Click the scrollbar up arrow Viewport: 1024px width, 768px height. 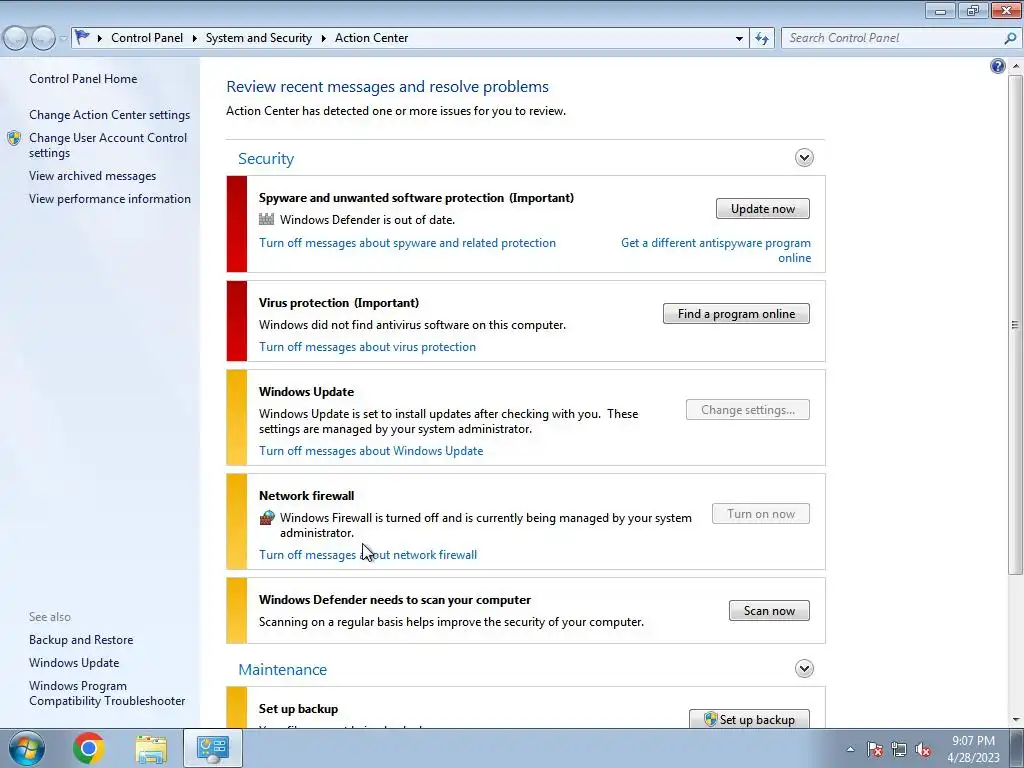pos(1015,66)
